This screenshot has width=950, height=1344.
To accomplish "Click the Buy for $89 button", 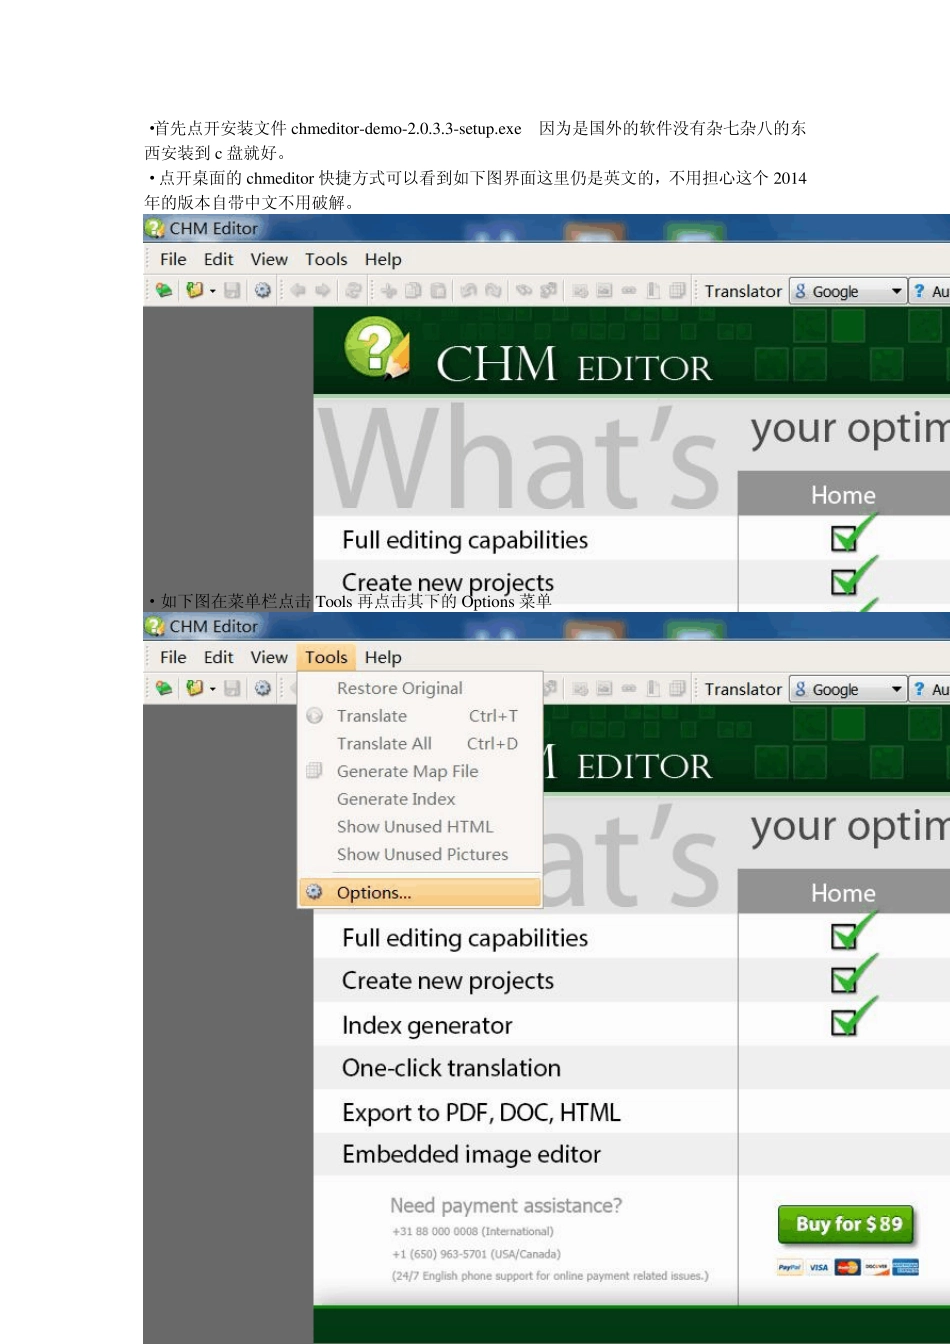I will 847,1225.
